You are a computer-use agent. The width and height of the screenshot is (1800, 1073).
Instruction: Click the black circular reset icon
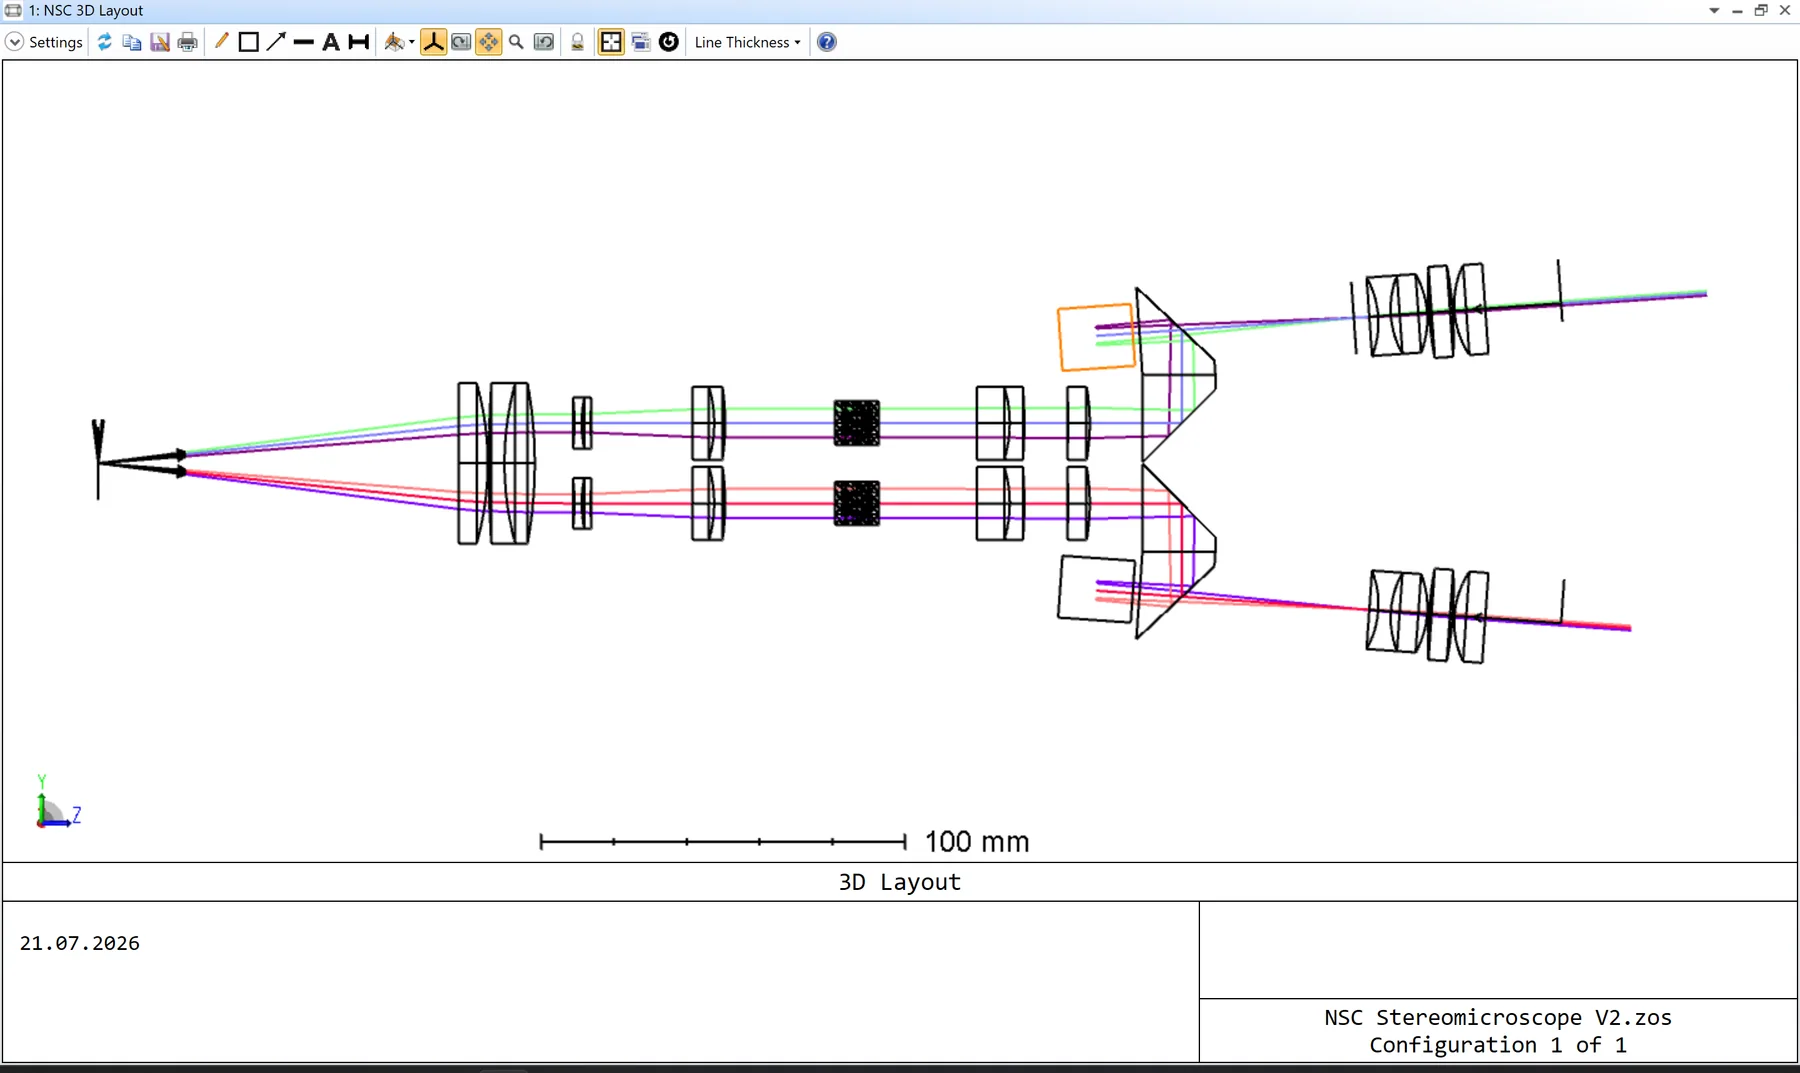pyautogui.click(x=669, y=42)
